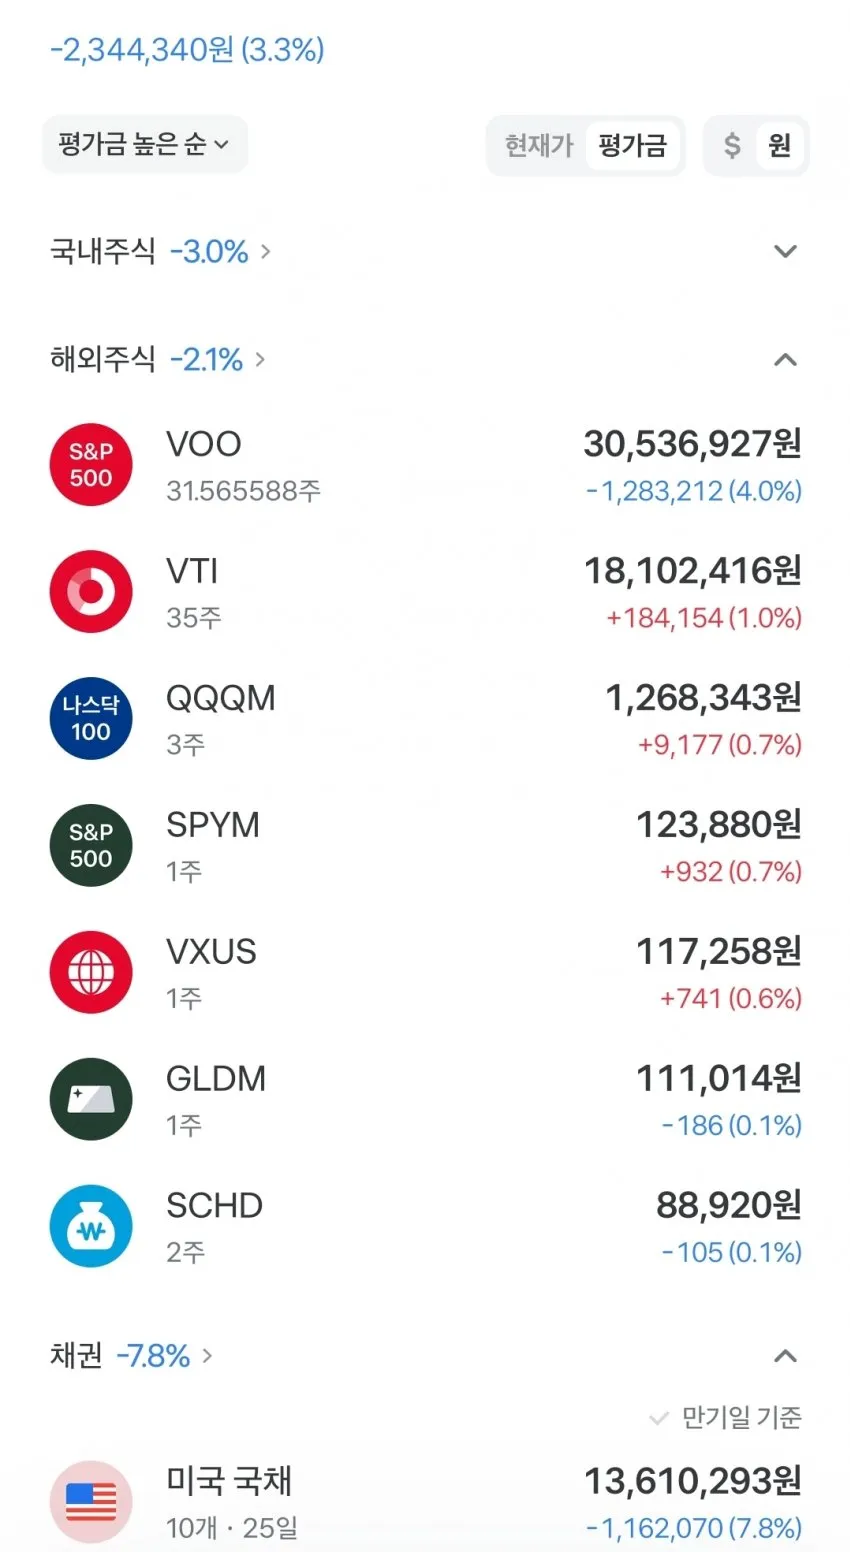
Task: Collapse the 채권 section chevron
Action: coord(786,1356)
